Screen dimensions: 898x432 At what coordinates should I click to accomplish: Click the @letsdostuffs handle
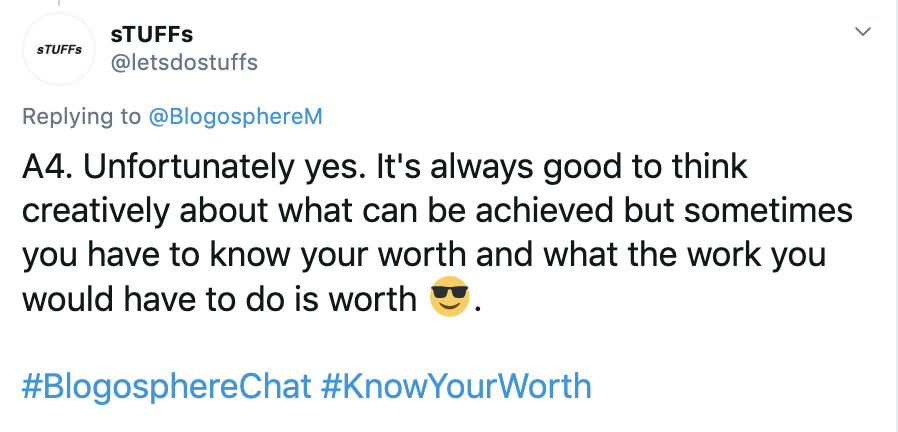pyautogui.click(x=183, y=63)
